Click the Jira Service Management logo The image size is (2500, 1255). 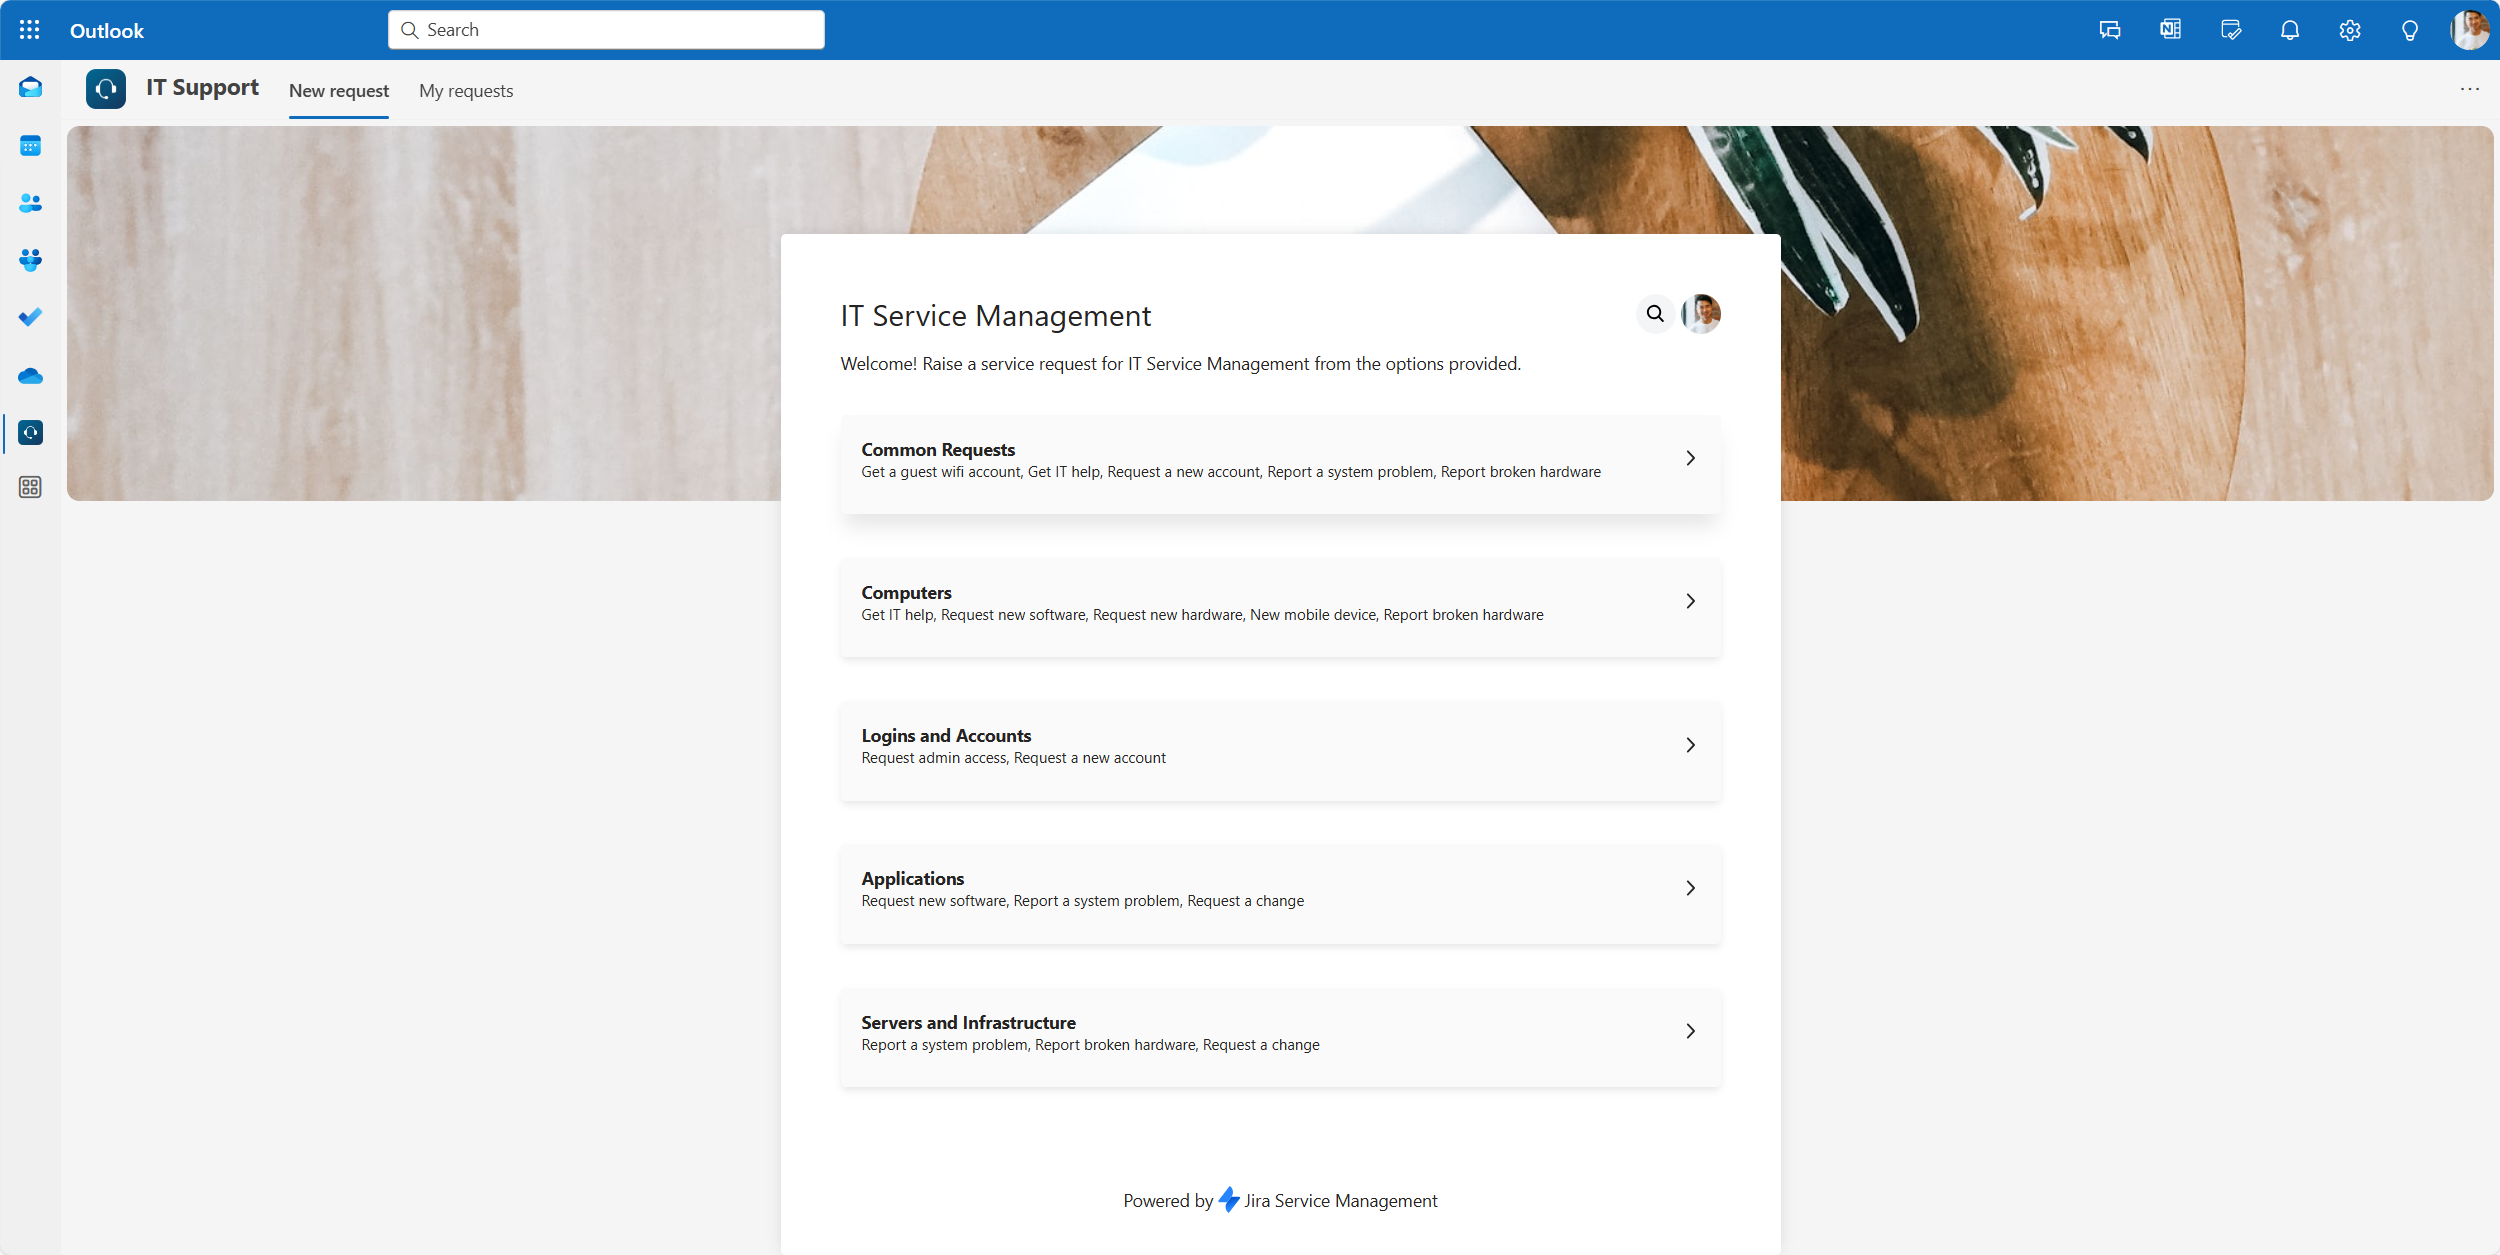coord(1229,1200)
